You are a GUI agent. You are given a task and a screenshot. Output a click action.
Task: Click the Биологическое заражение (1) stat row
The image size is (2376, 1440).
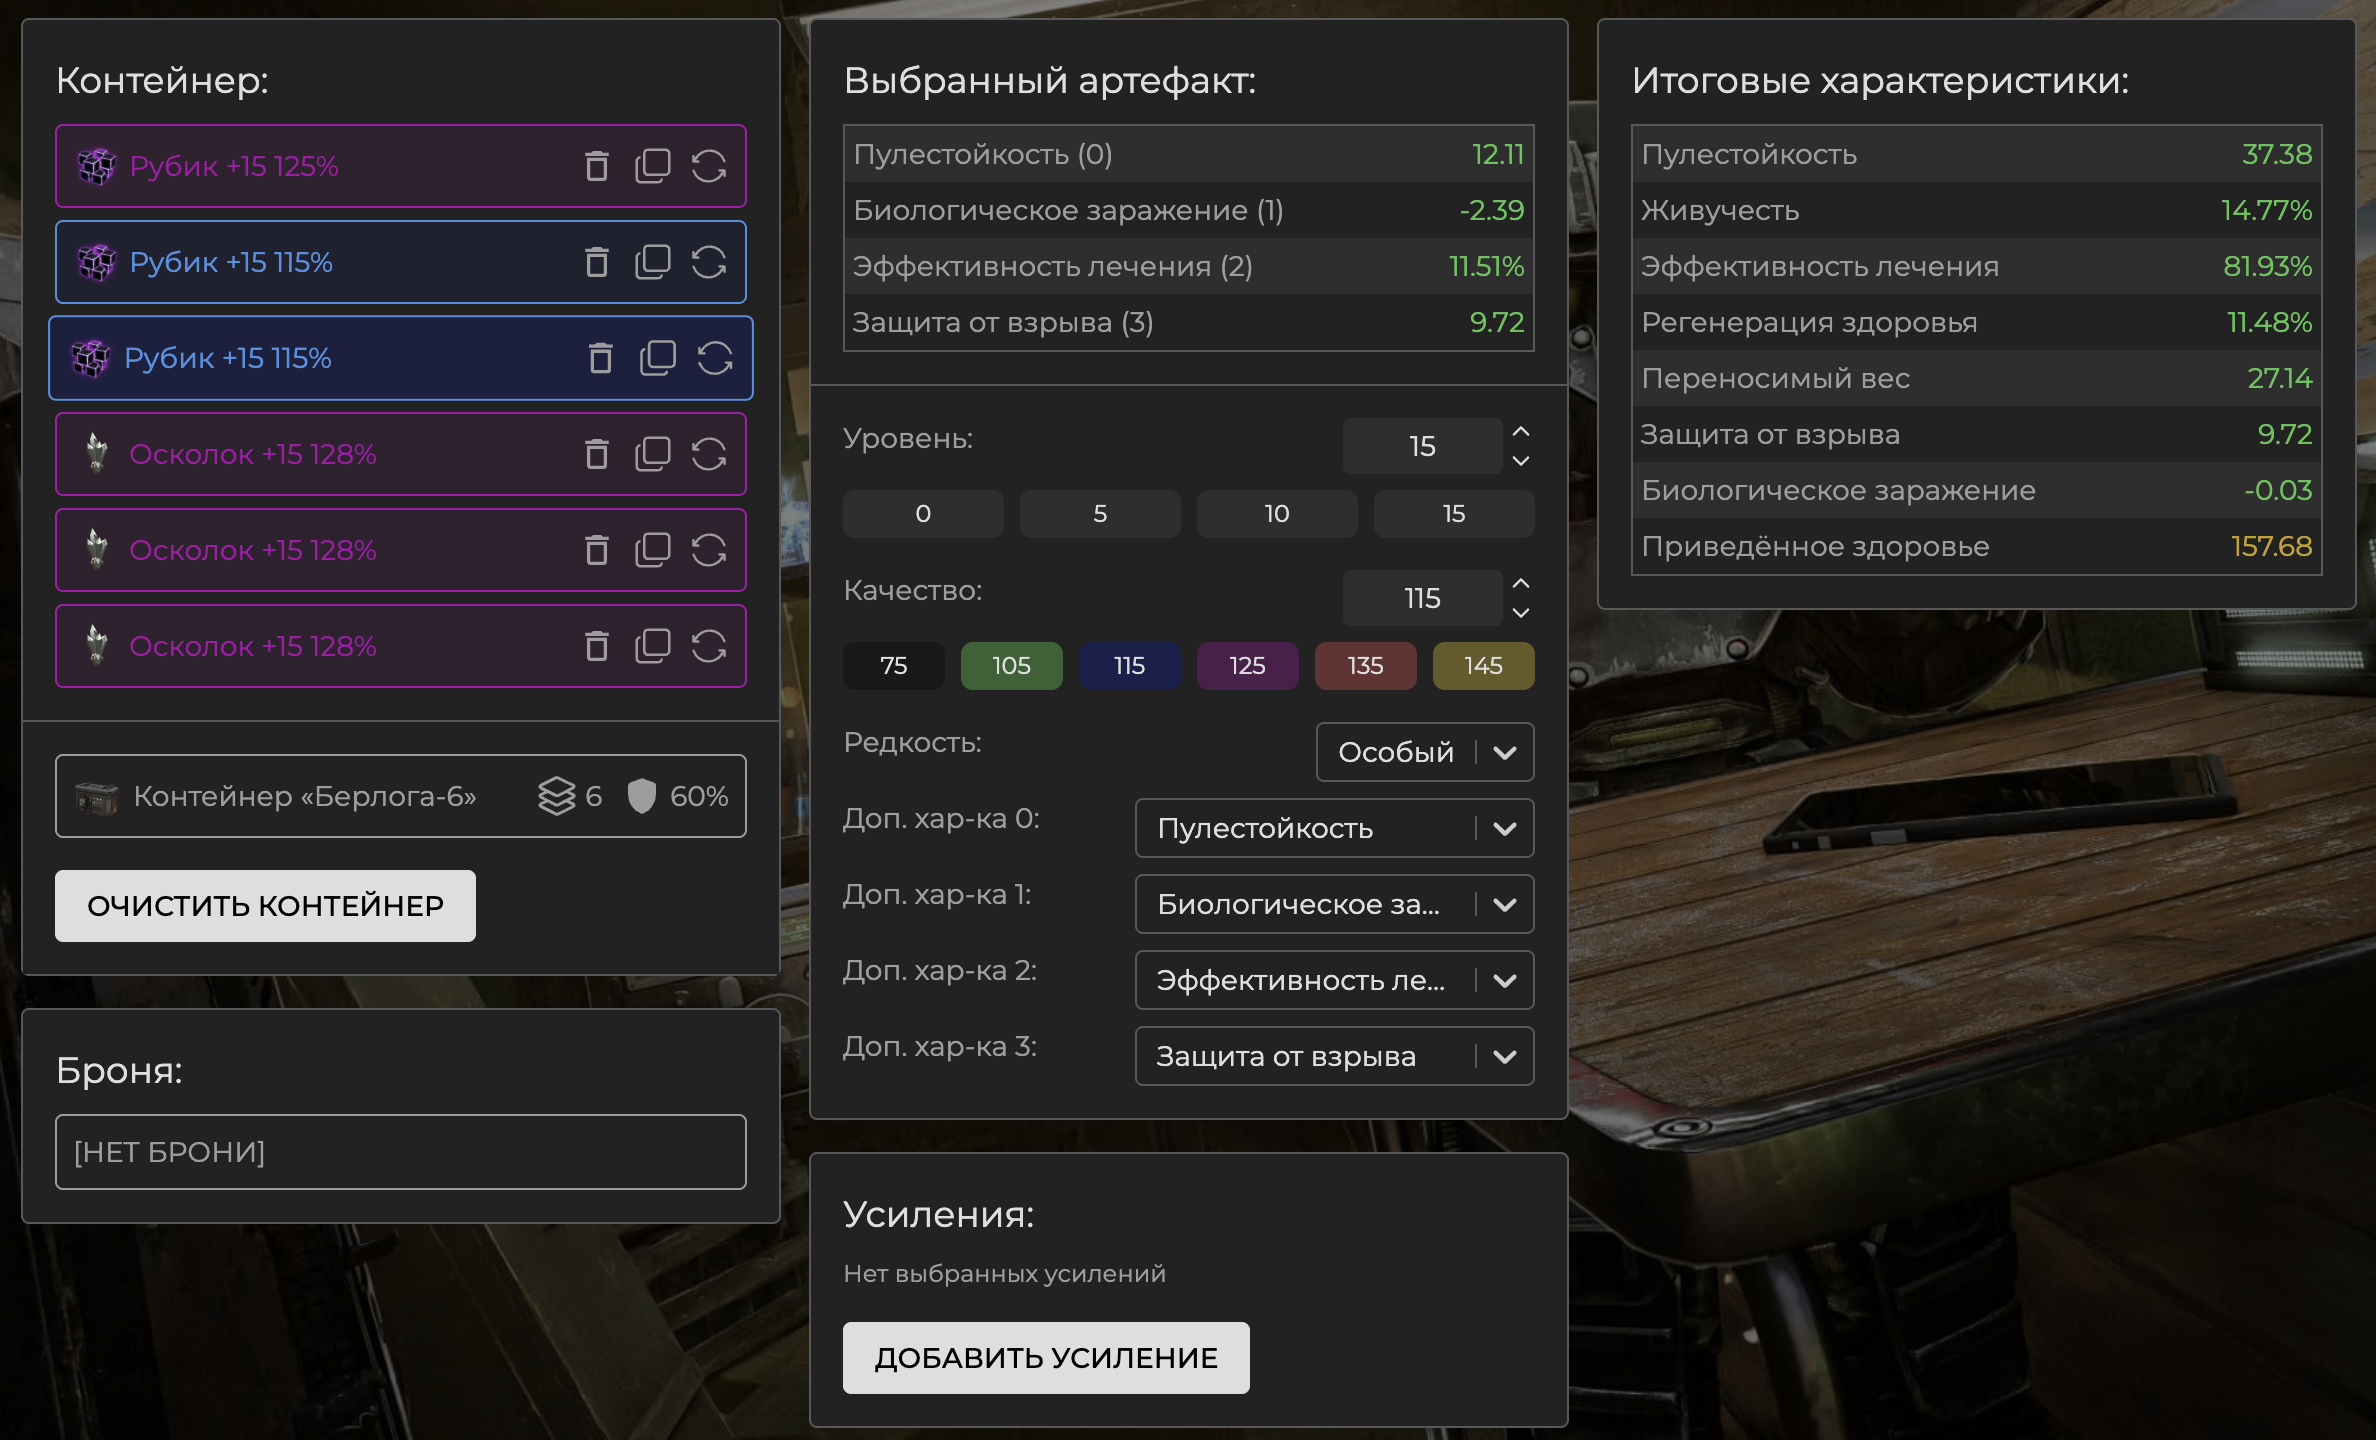(1189, 210)
